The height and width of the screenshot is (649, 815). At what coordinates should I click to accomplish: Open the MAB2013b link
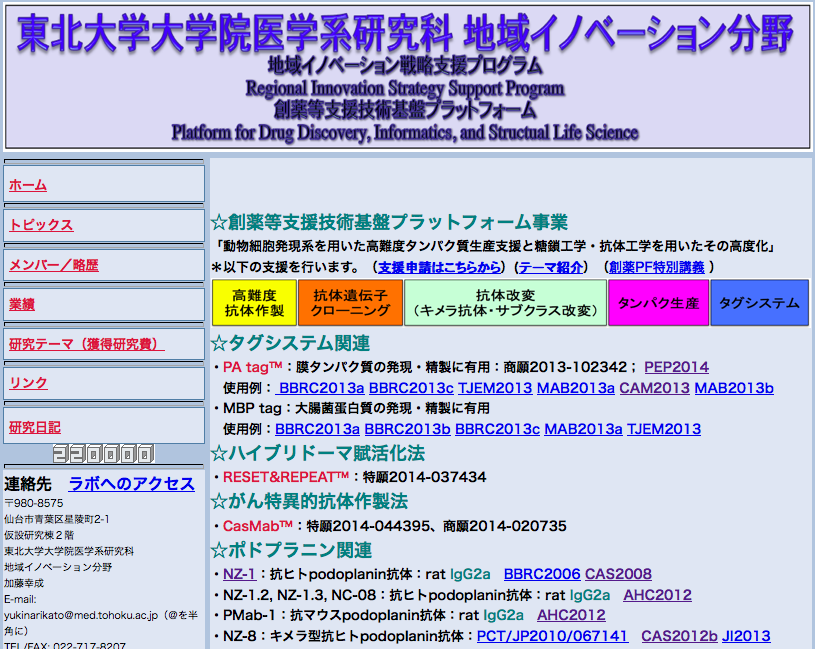coord(734,388)
